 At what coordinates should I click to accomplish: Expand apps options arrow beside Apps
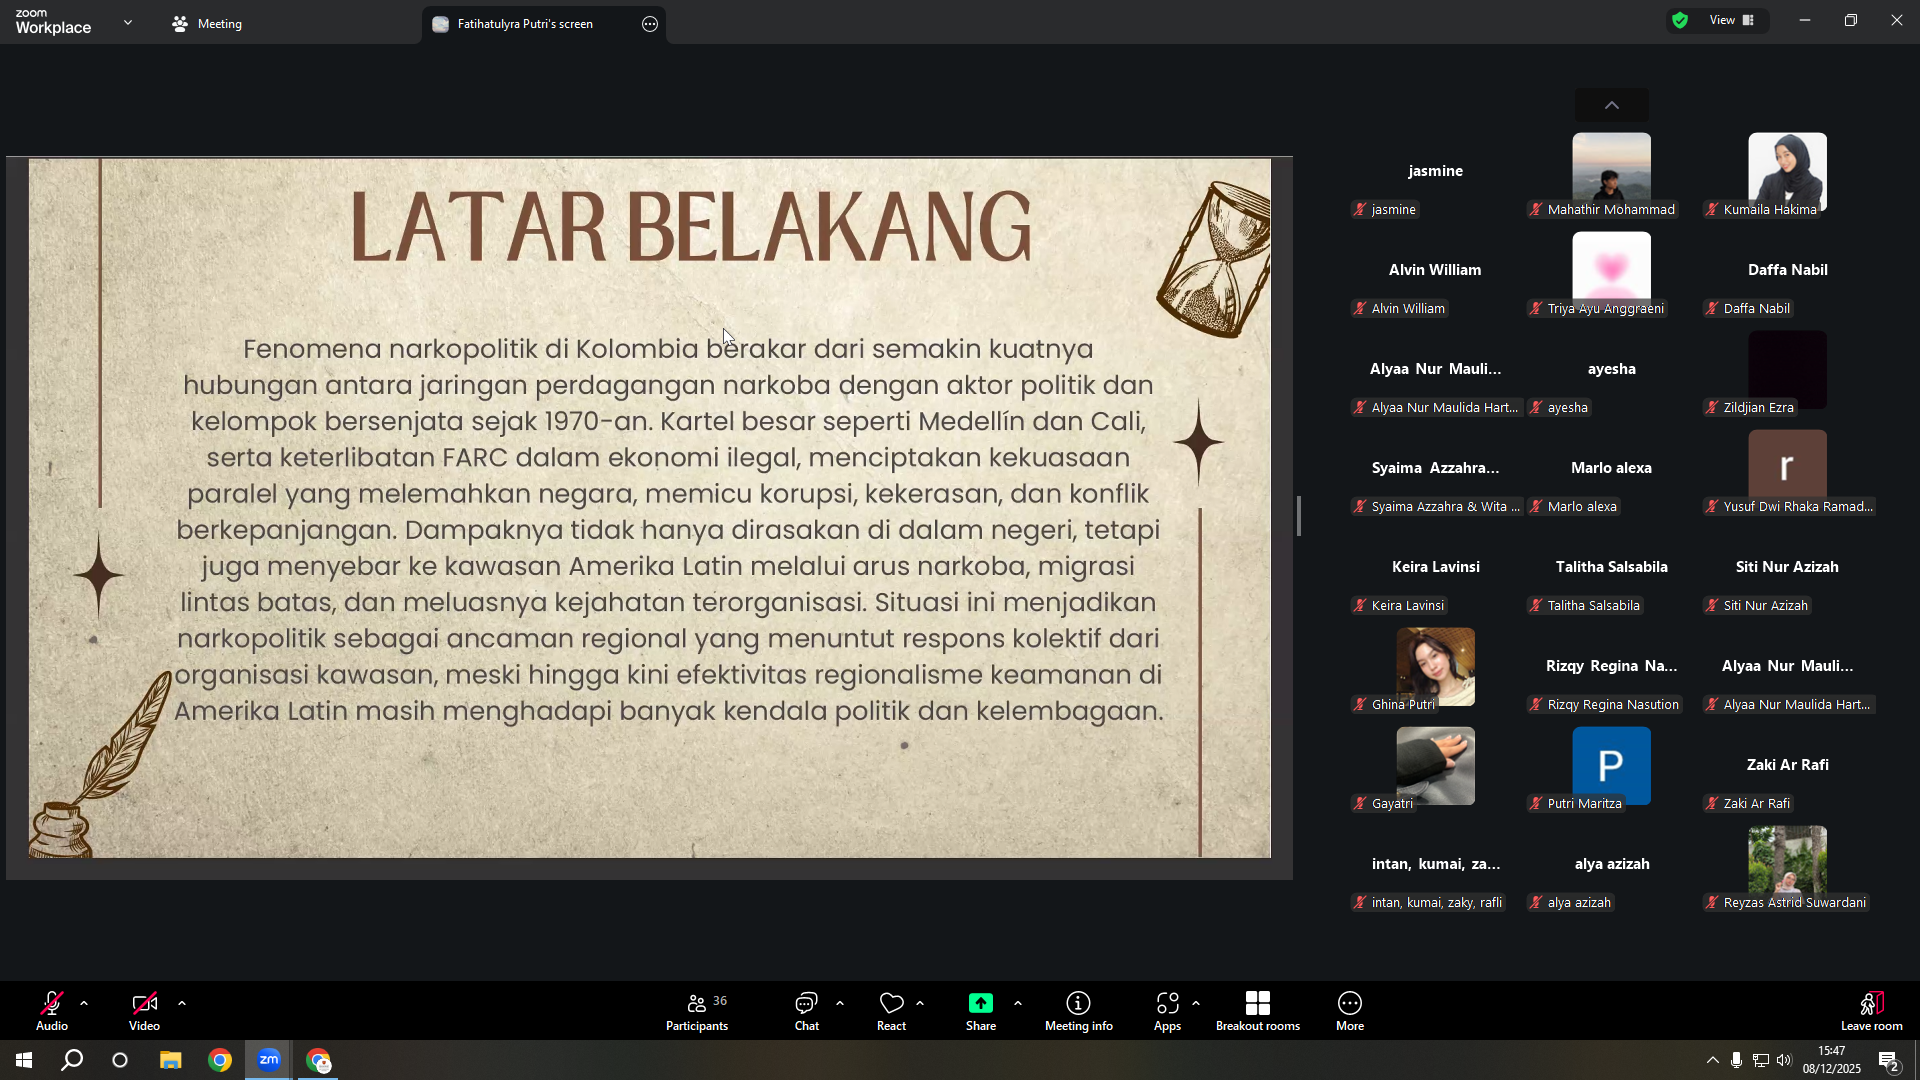click(1196, 1003)
